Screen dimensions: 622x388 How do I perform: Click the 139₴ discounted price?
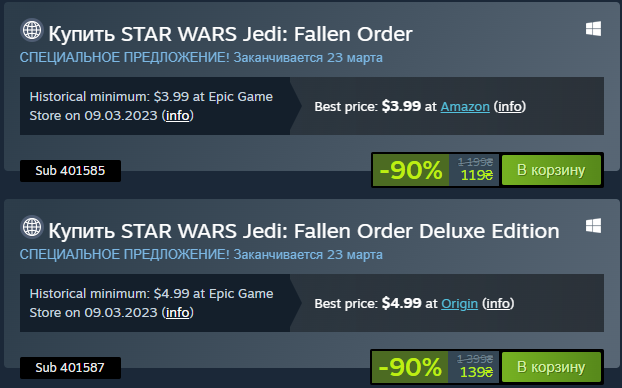(476, 372)
